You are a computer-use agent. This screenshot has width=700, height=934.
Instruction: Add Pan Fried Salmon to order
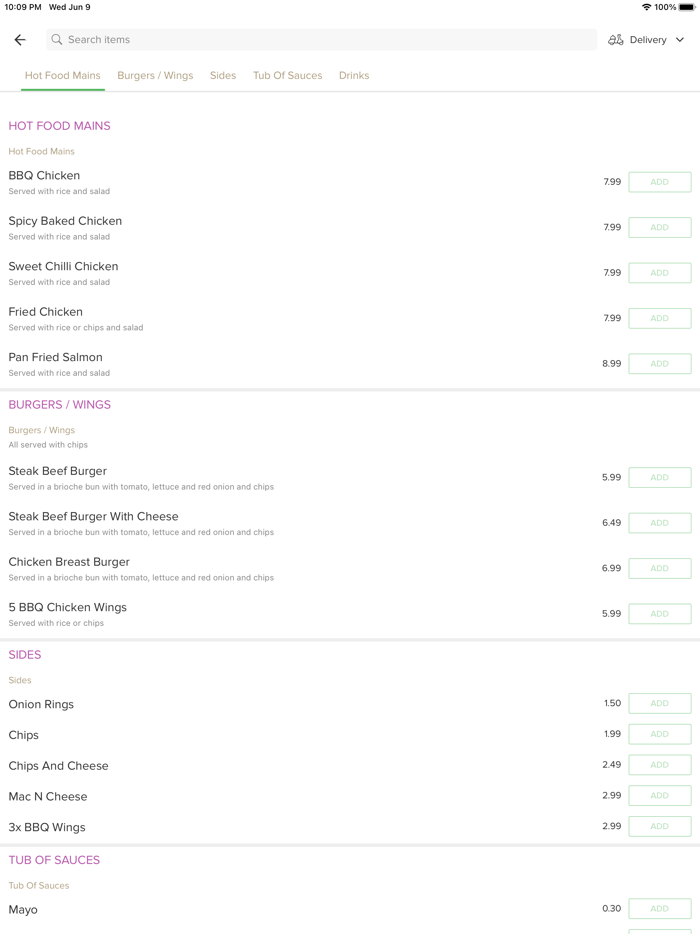pos(659,364)
